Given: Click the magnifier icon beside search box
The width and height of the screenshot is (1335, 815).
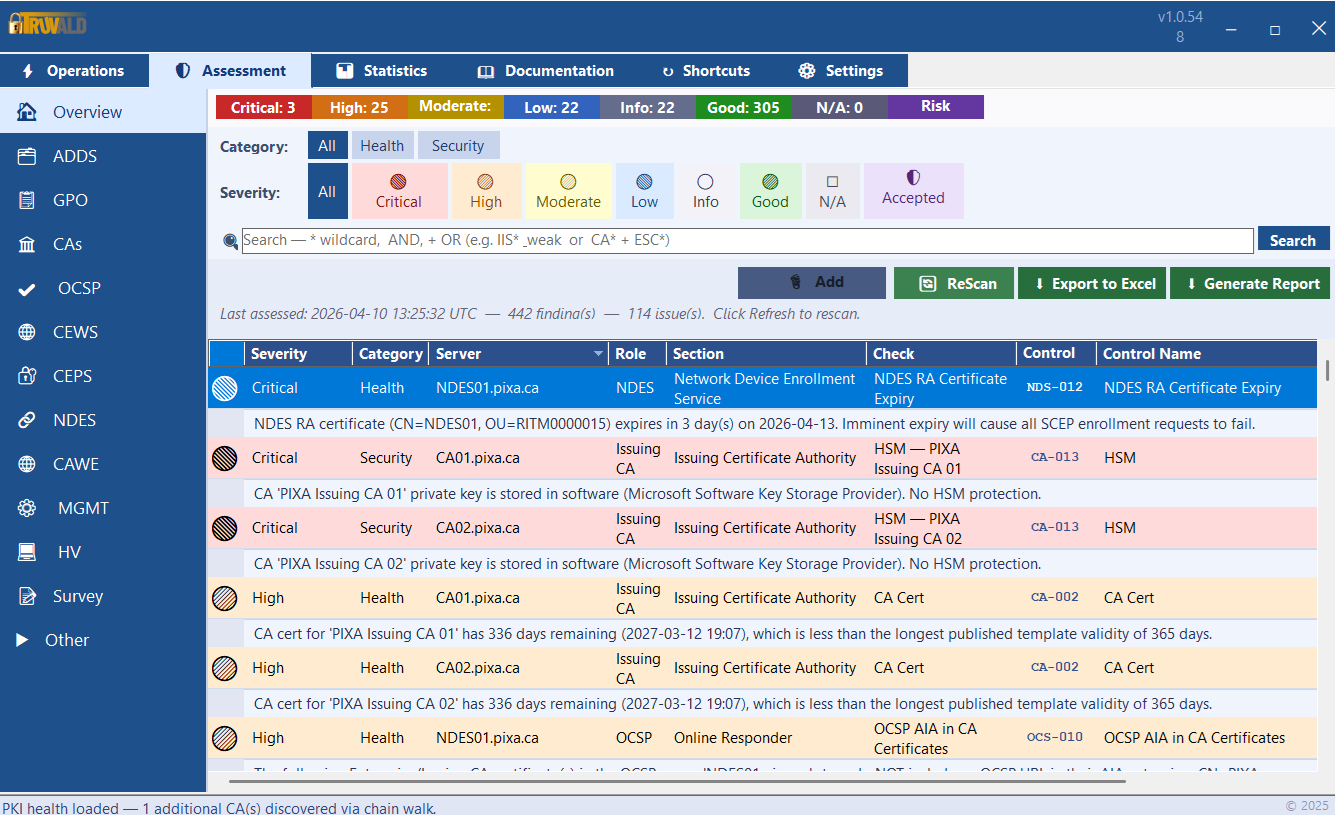Looking at the screenshot, I should click(231, 241).
